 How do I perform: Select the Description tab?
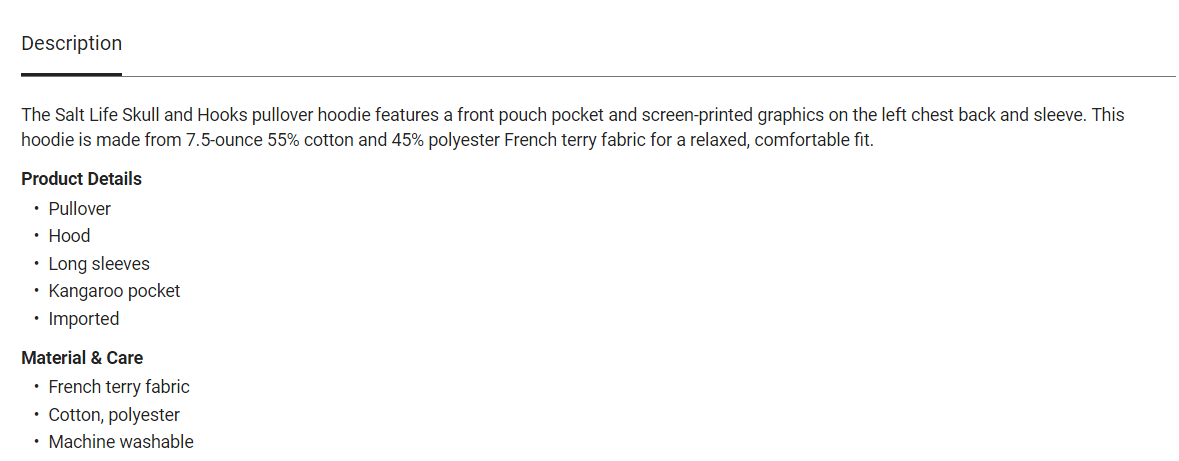(71, 44)
